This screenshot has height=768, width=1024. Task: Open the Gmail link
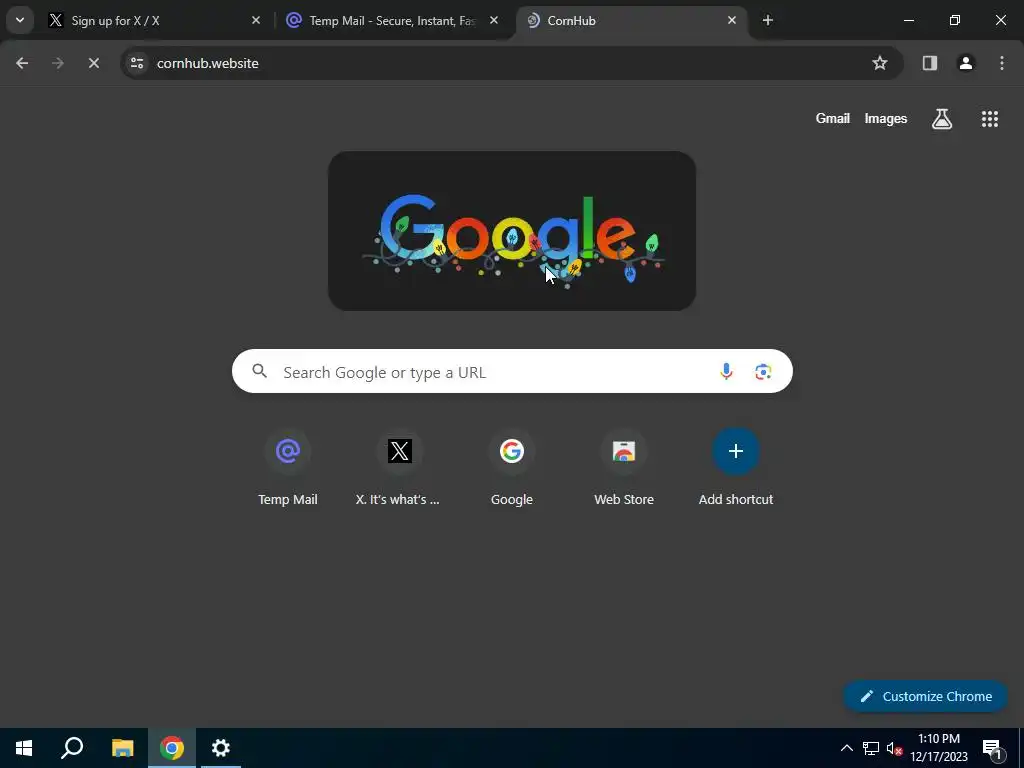tap(833, 118)
